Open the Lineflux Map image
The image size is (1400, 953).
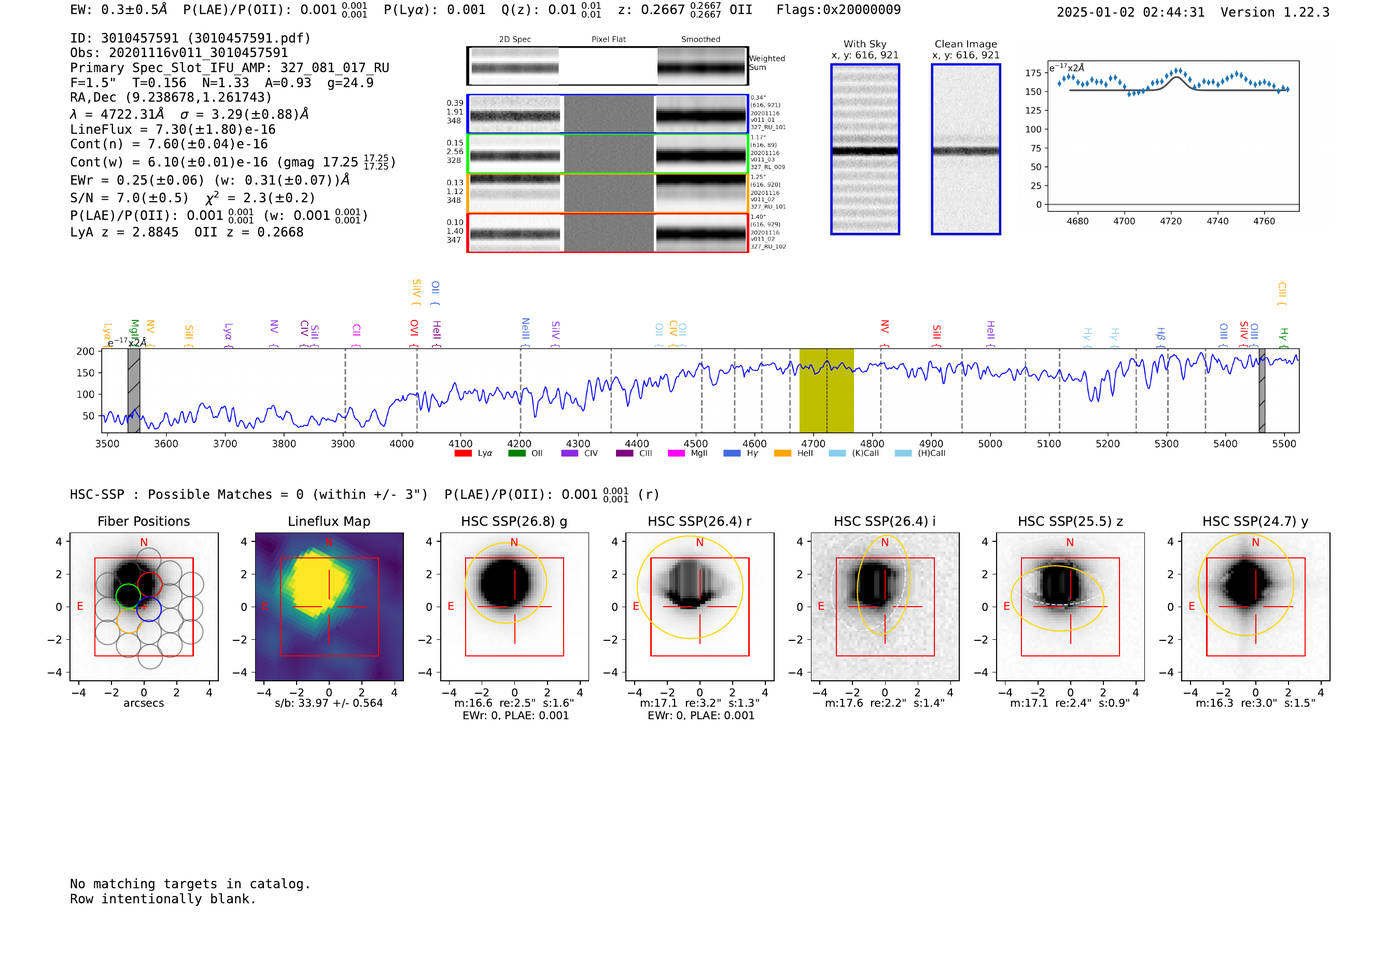(x=329, y=607)
